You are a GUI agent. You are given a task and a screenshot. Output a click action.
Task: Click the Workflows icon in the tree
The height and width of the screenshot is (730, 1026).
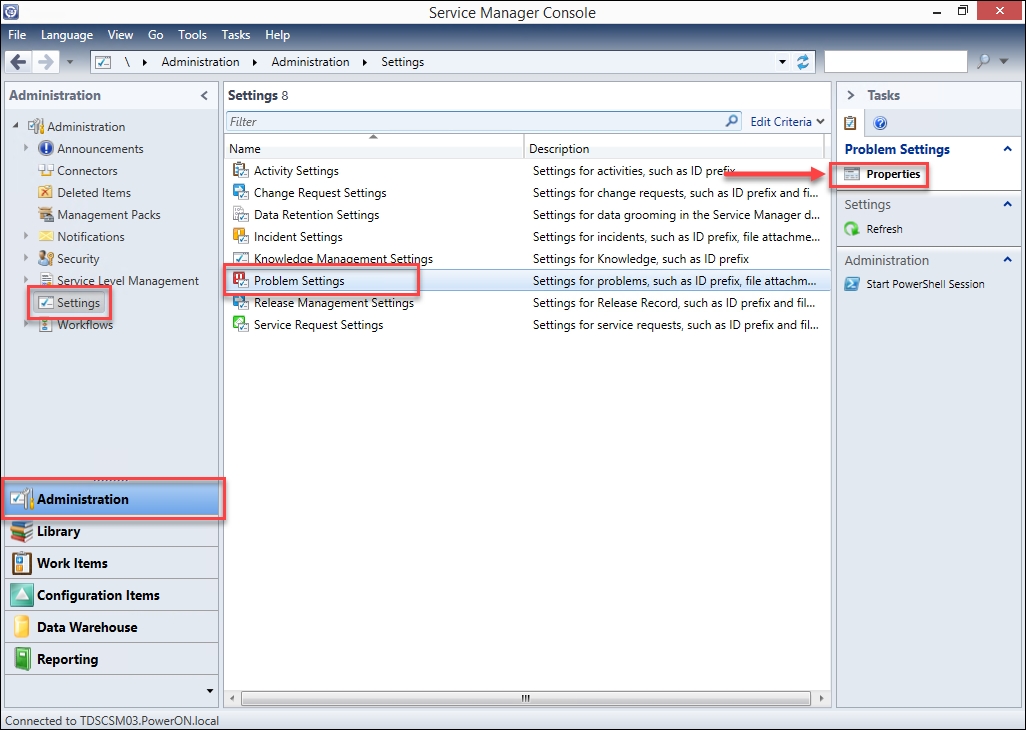46,324
